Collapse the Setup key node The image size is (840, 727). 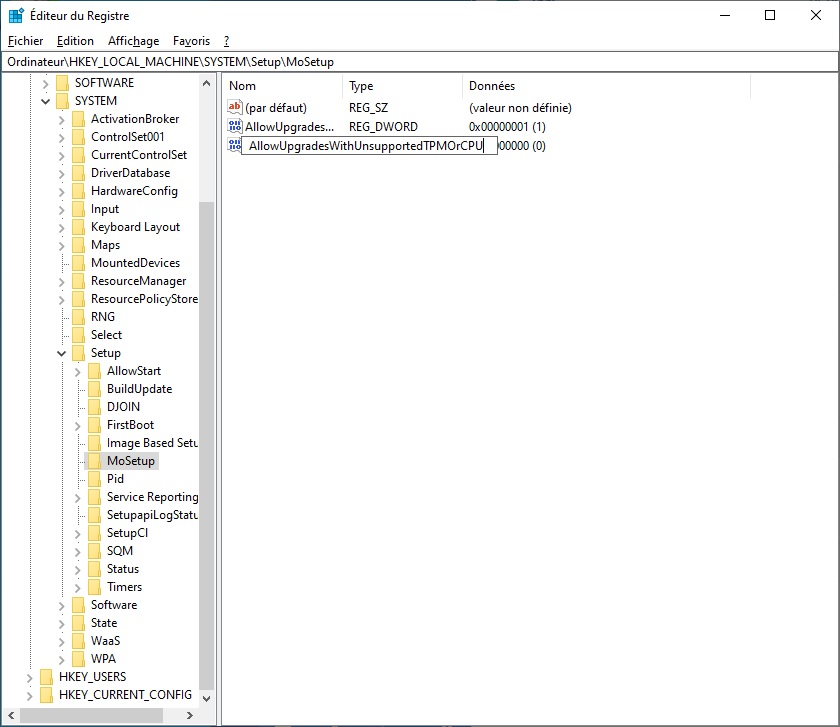tap(62, 353)
